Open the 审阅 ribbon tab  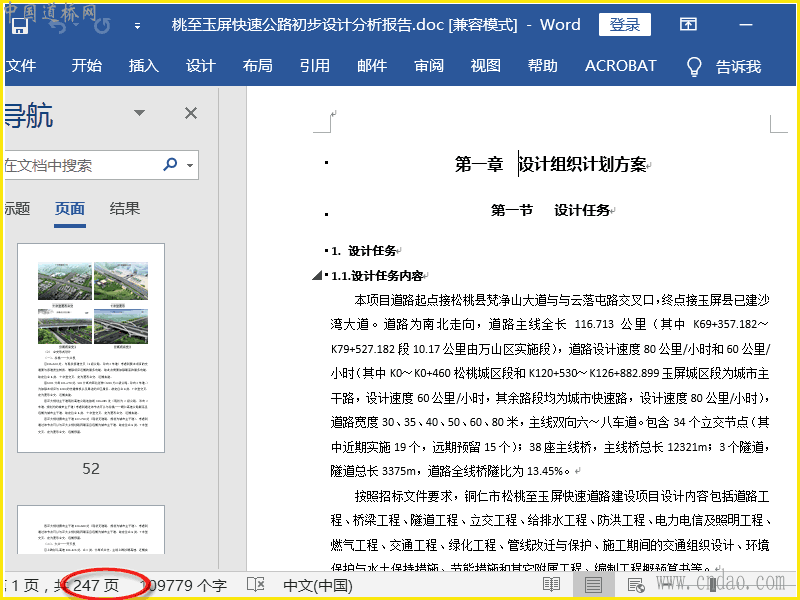tap(429, 66)
